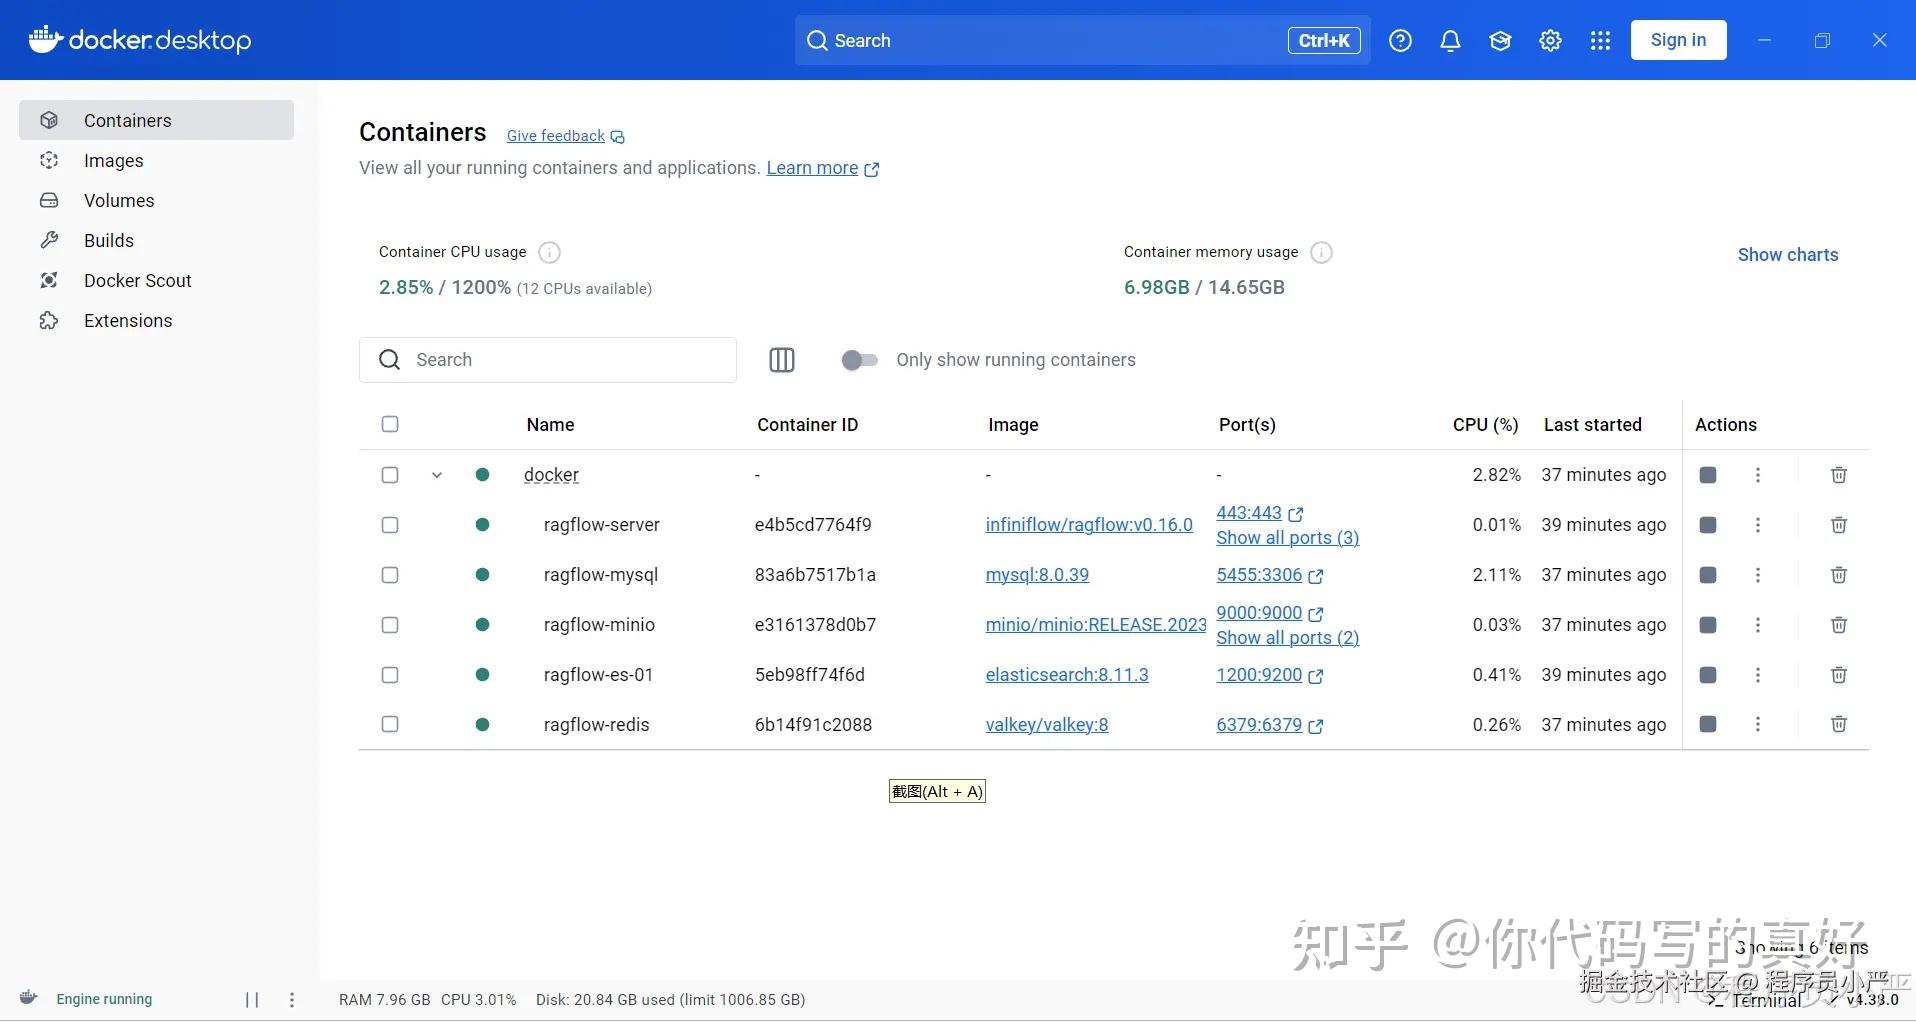
Task: Open Builds in sidebar
Action: [156, 240]
